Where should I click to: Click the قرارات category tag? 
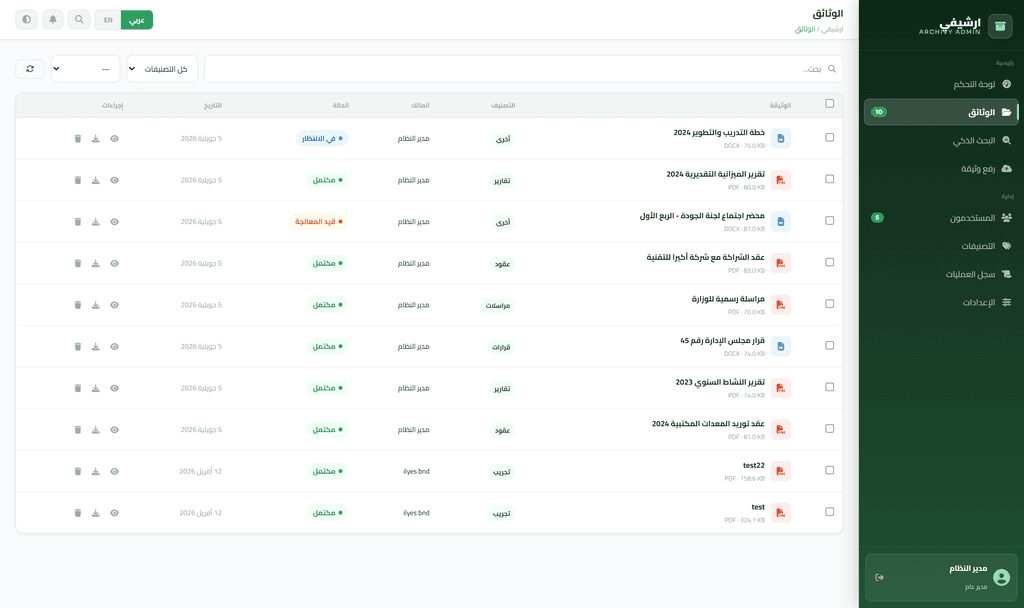(x=501, y=347)
